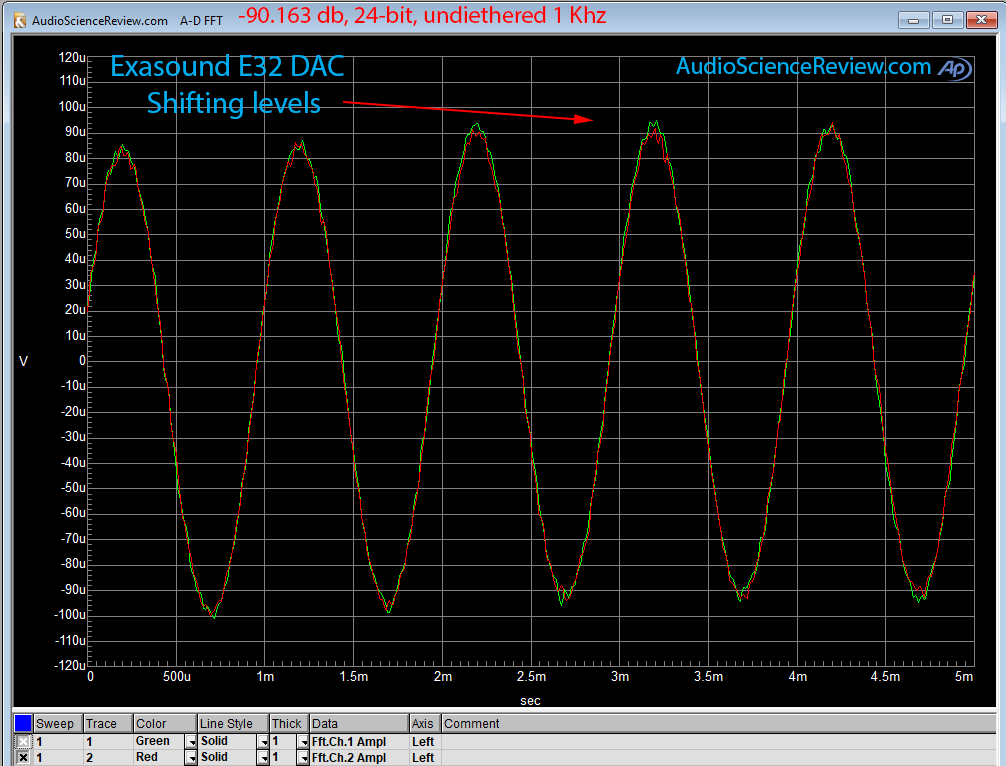Select the Fft.Ch.1 Ampl data cell
Screen dimensions: 1006x766
pyautogui.click(x=359, y=742)
